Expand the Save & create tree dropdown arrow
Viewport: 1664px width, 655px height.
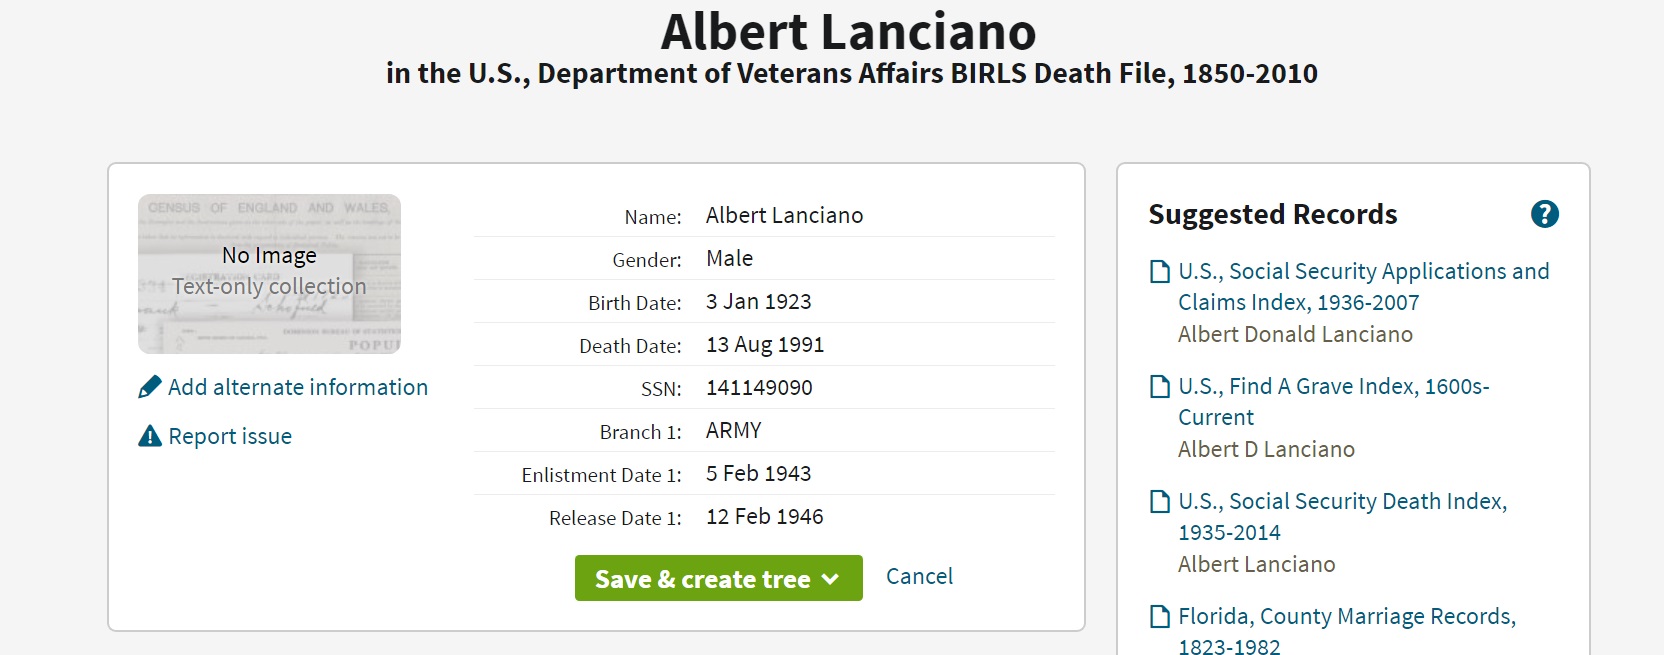(830, 579)
